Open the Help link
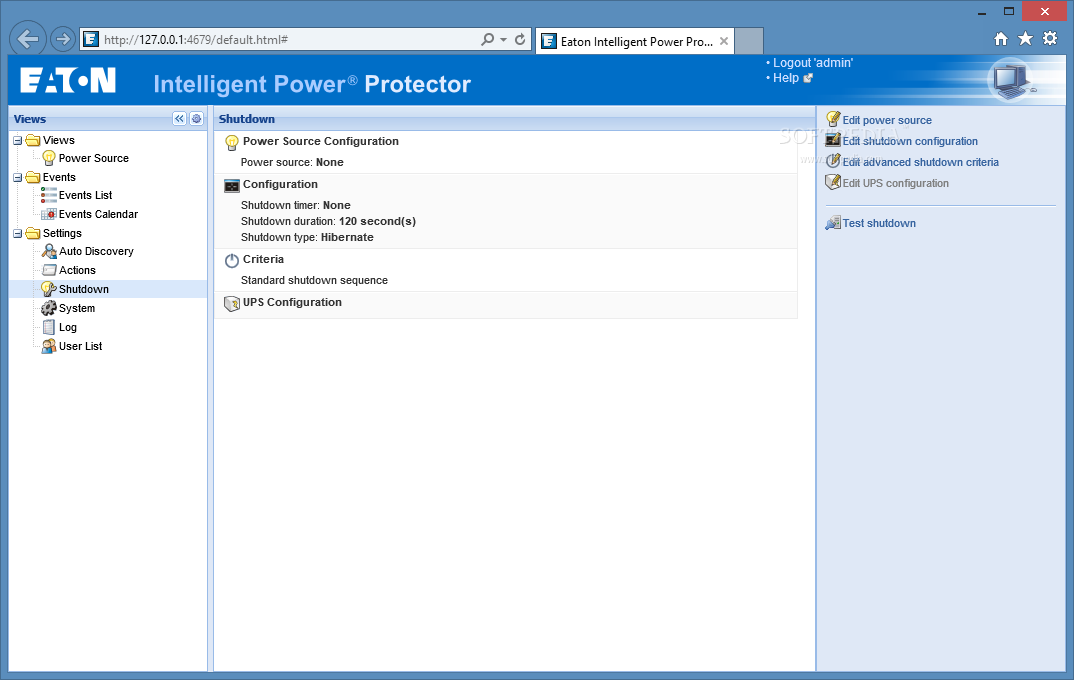This screenshot has height=680, width=1074. click(786, 78)
